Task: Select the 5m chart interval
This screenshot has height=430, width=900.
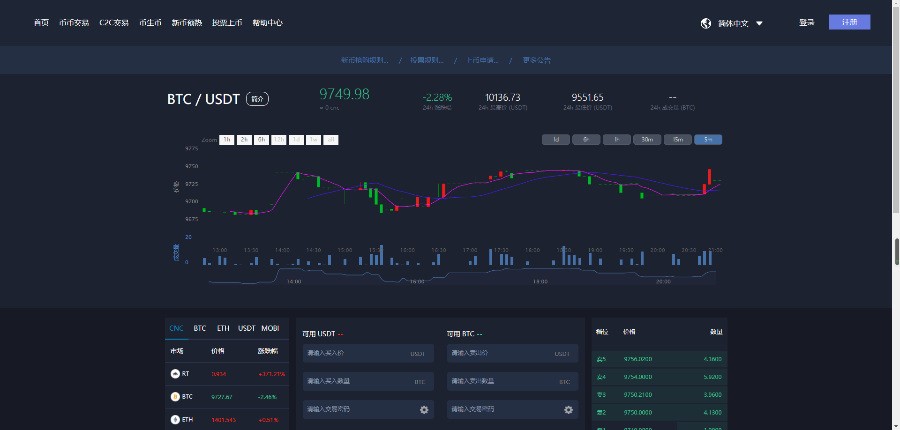Action: (x=708, y=140)
